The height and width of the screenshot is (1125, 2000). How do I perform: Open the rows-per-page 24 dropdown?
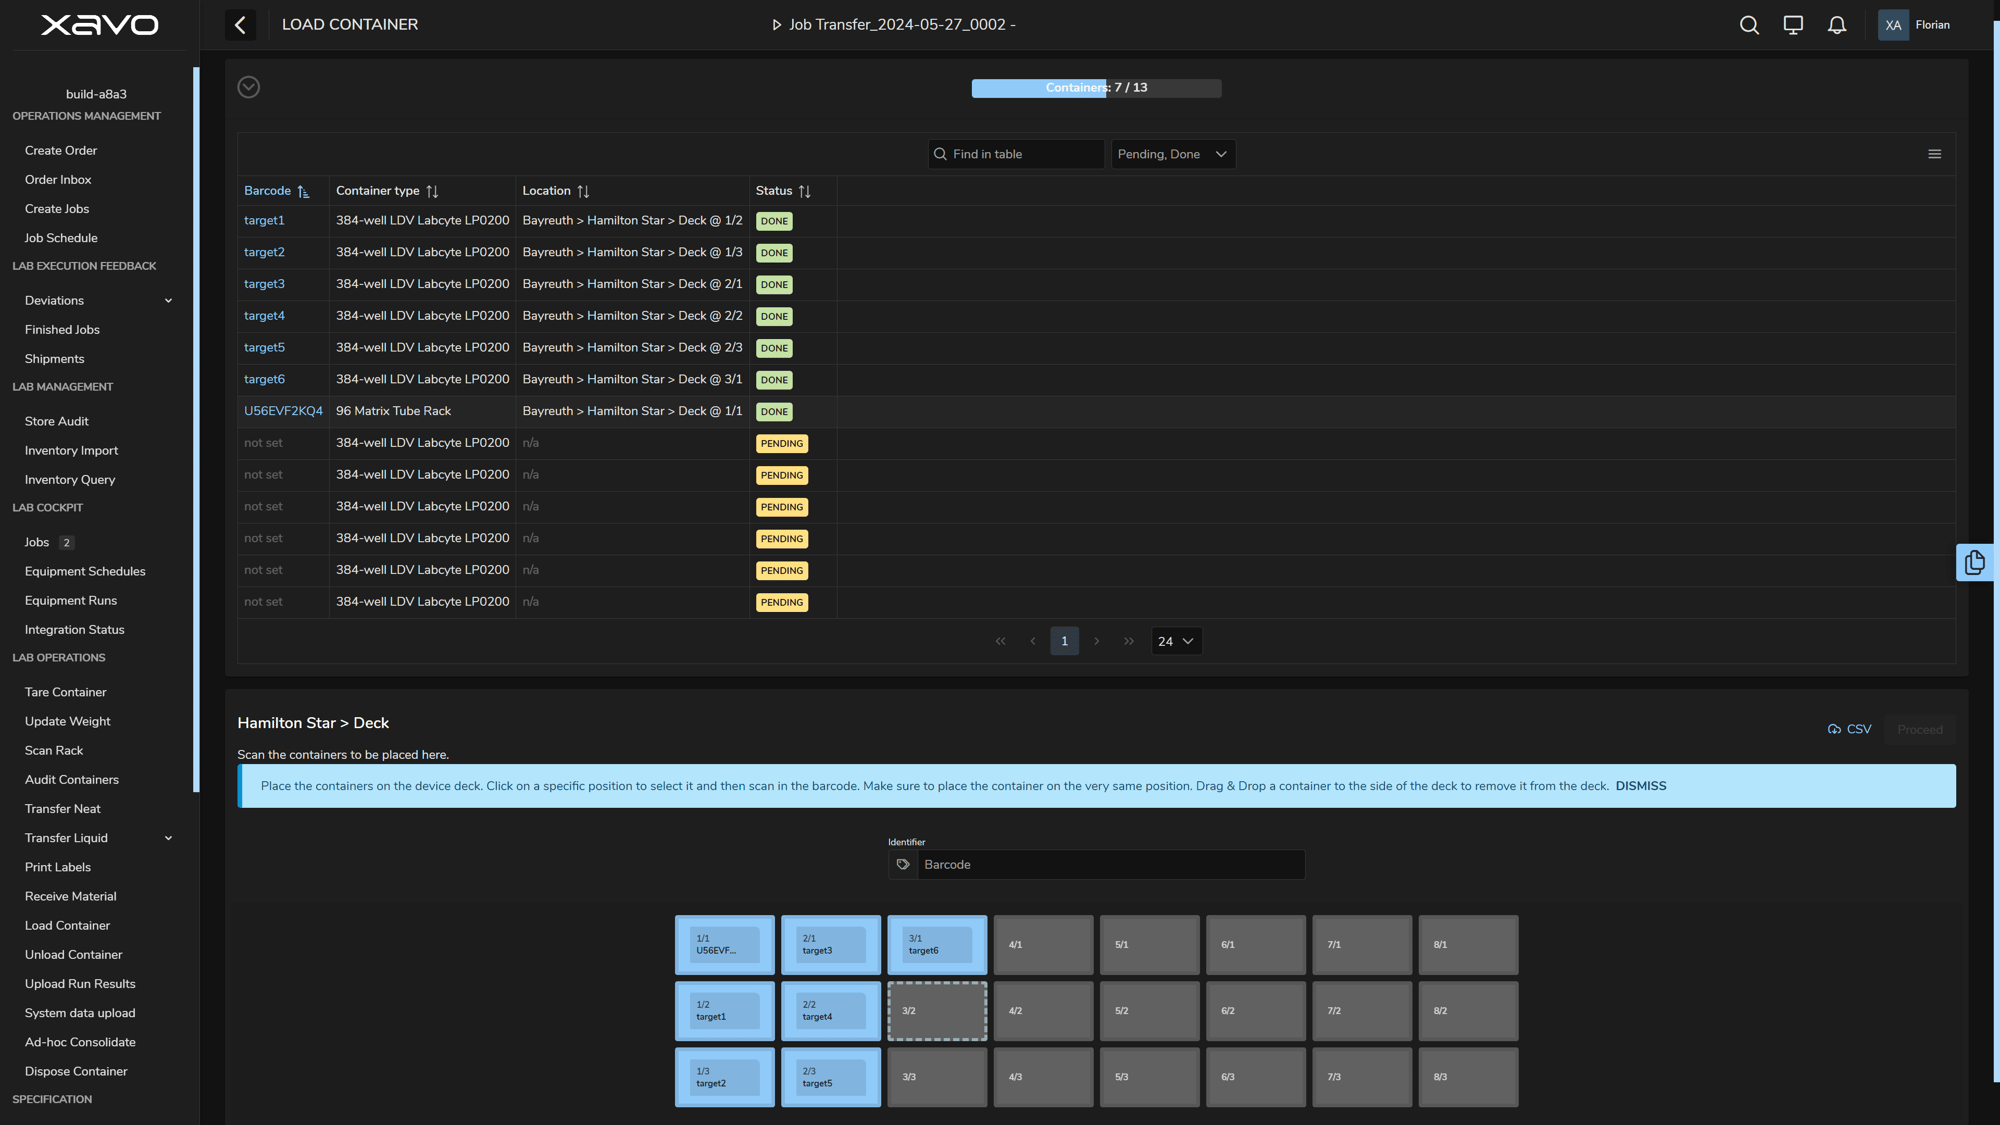[1176, 641]
